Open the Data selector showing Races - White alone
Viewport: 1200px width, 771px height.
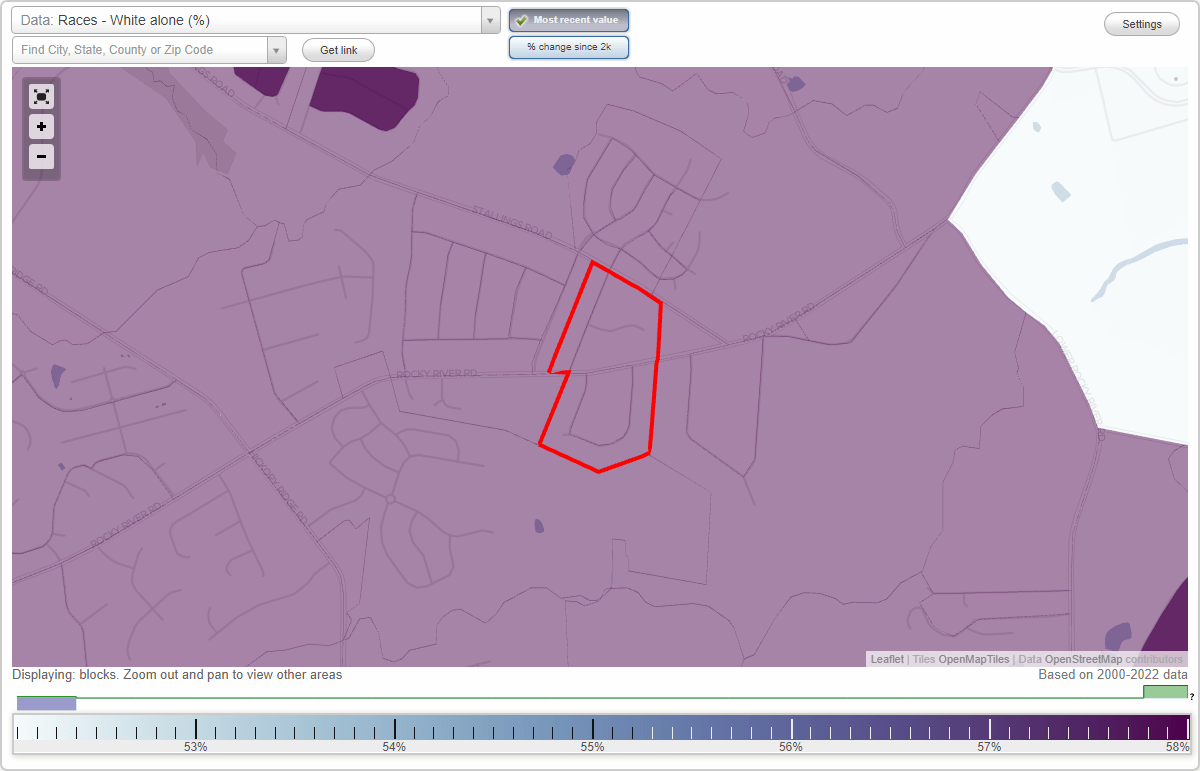pos(240,19)
